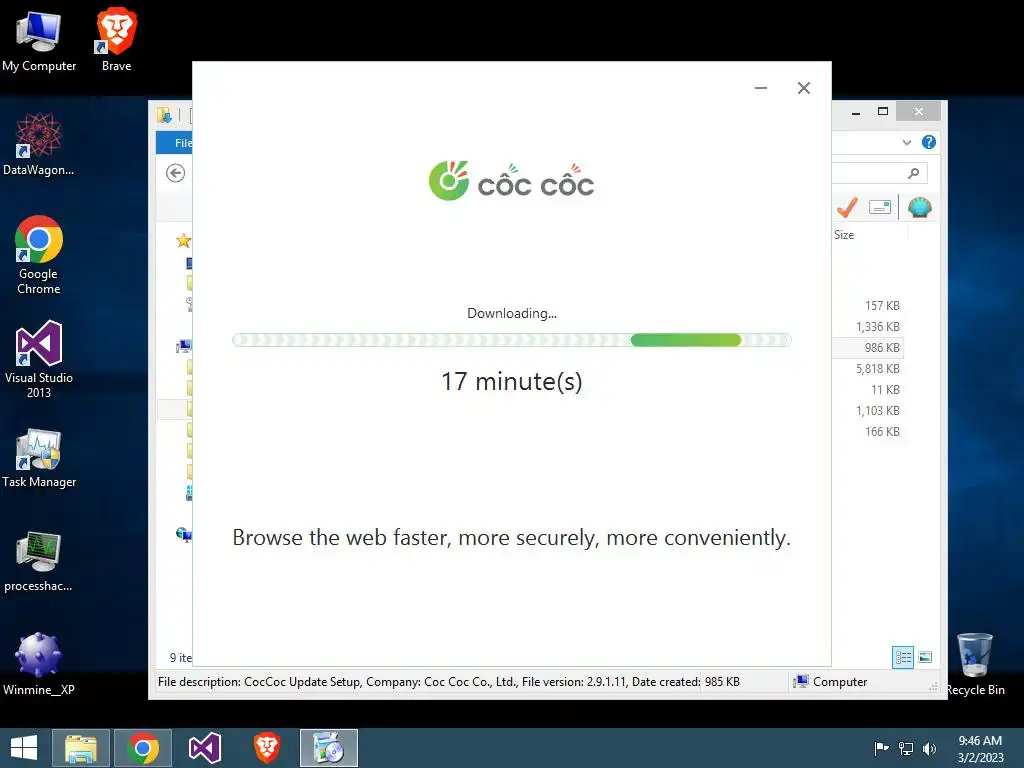This screenshot has height=768, width=1024.
Task: Open the network tray icon
Action: [906, 748]
